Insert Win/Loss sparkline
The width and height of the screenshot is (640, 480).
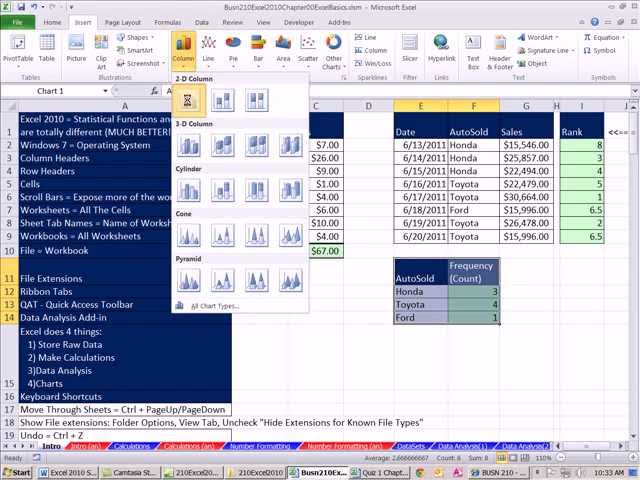373,63
